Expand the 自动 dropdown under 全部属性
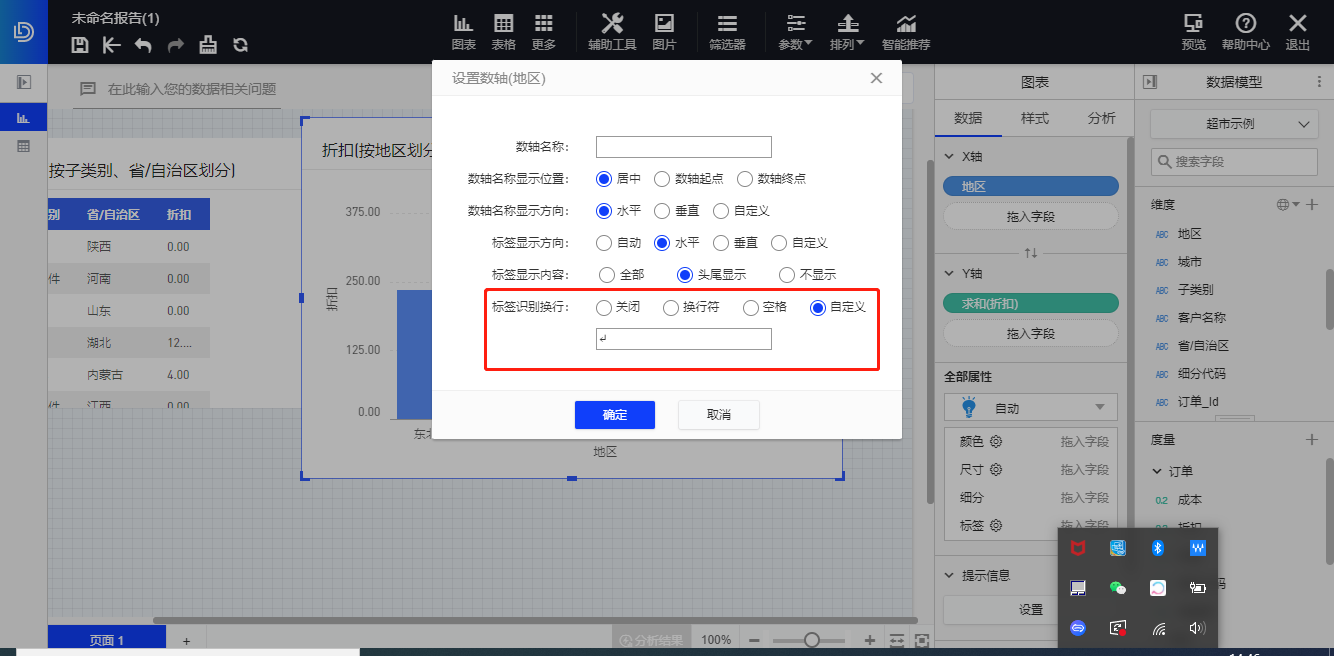This screenshot has height=656, width=1334. pos(1031,407)
